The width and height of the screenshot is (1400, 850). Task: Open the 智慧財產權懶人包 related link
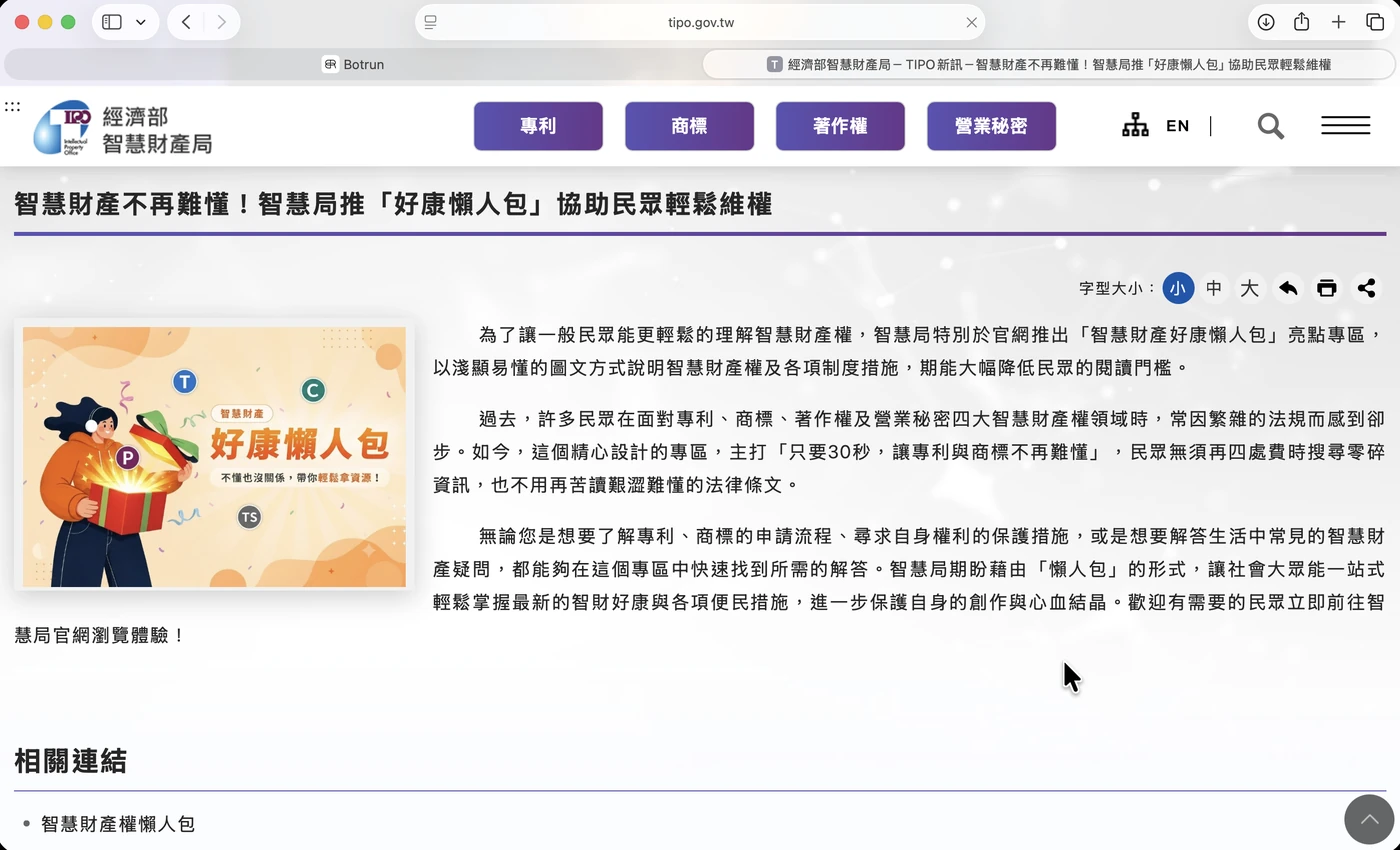tap(118, 824)
